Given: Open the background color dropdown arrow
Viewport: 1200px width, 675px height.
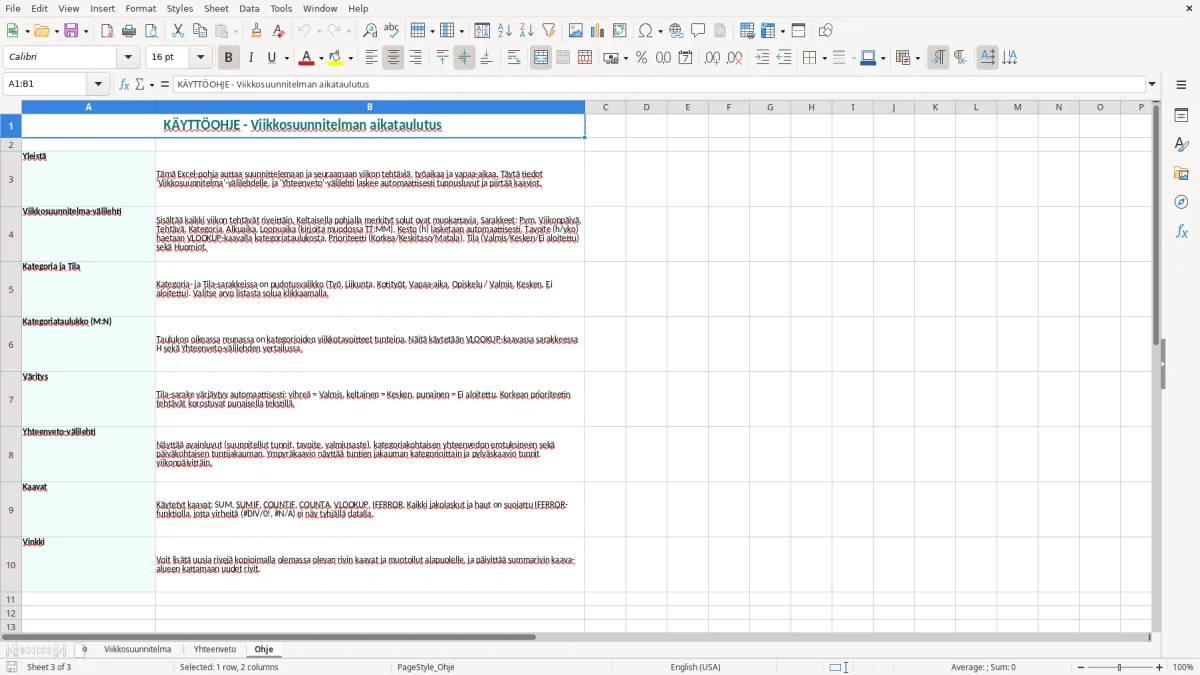Looking at the screenshot, I should pos(351,58).
